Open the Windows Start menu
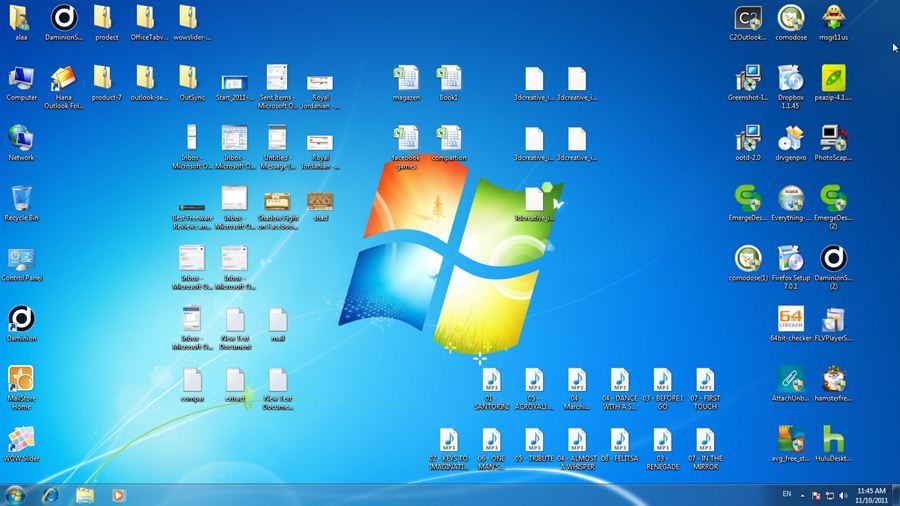This screenshot has height=506, width=900. [x=15, y=495]
